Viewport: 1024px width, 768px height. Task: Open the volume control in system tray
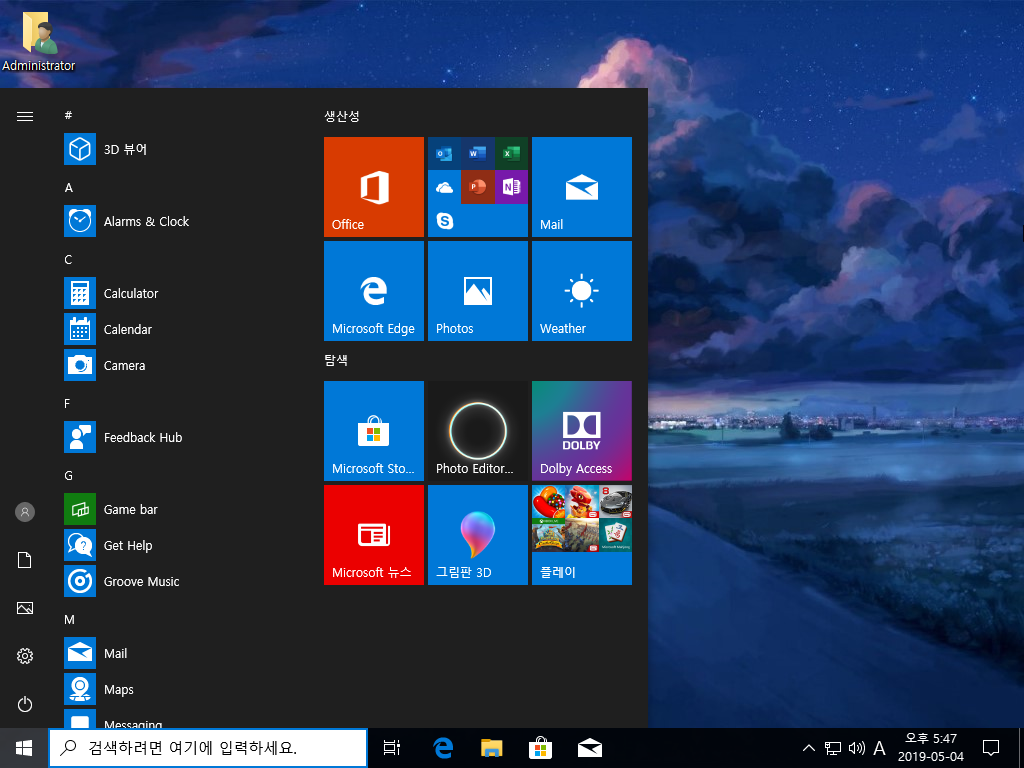click(856, 748)
